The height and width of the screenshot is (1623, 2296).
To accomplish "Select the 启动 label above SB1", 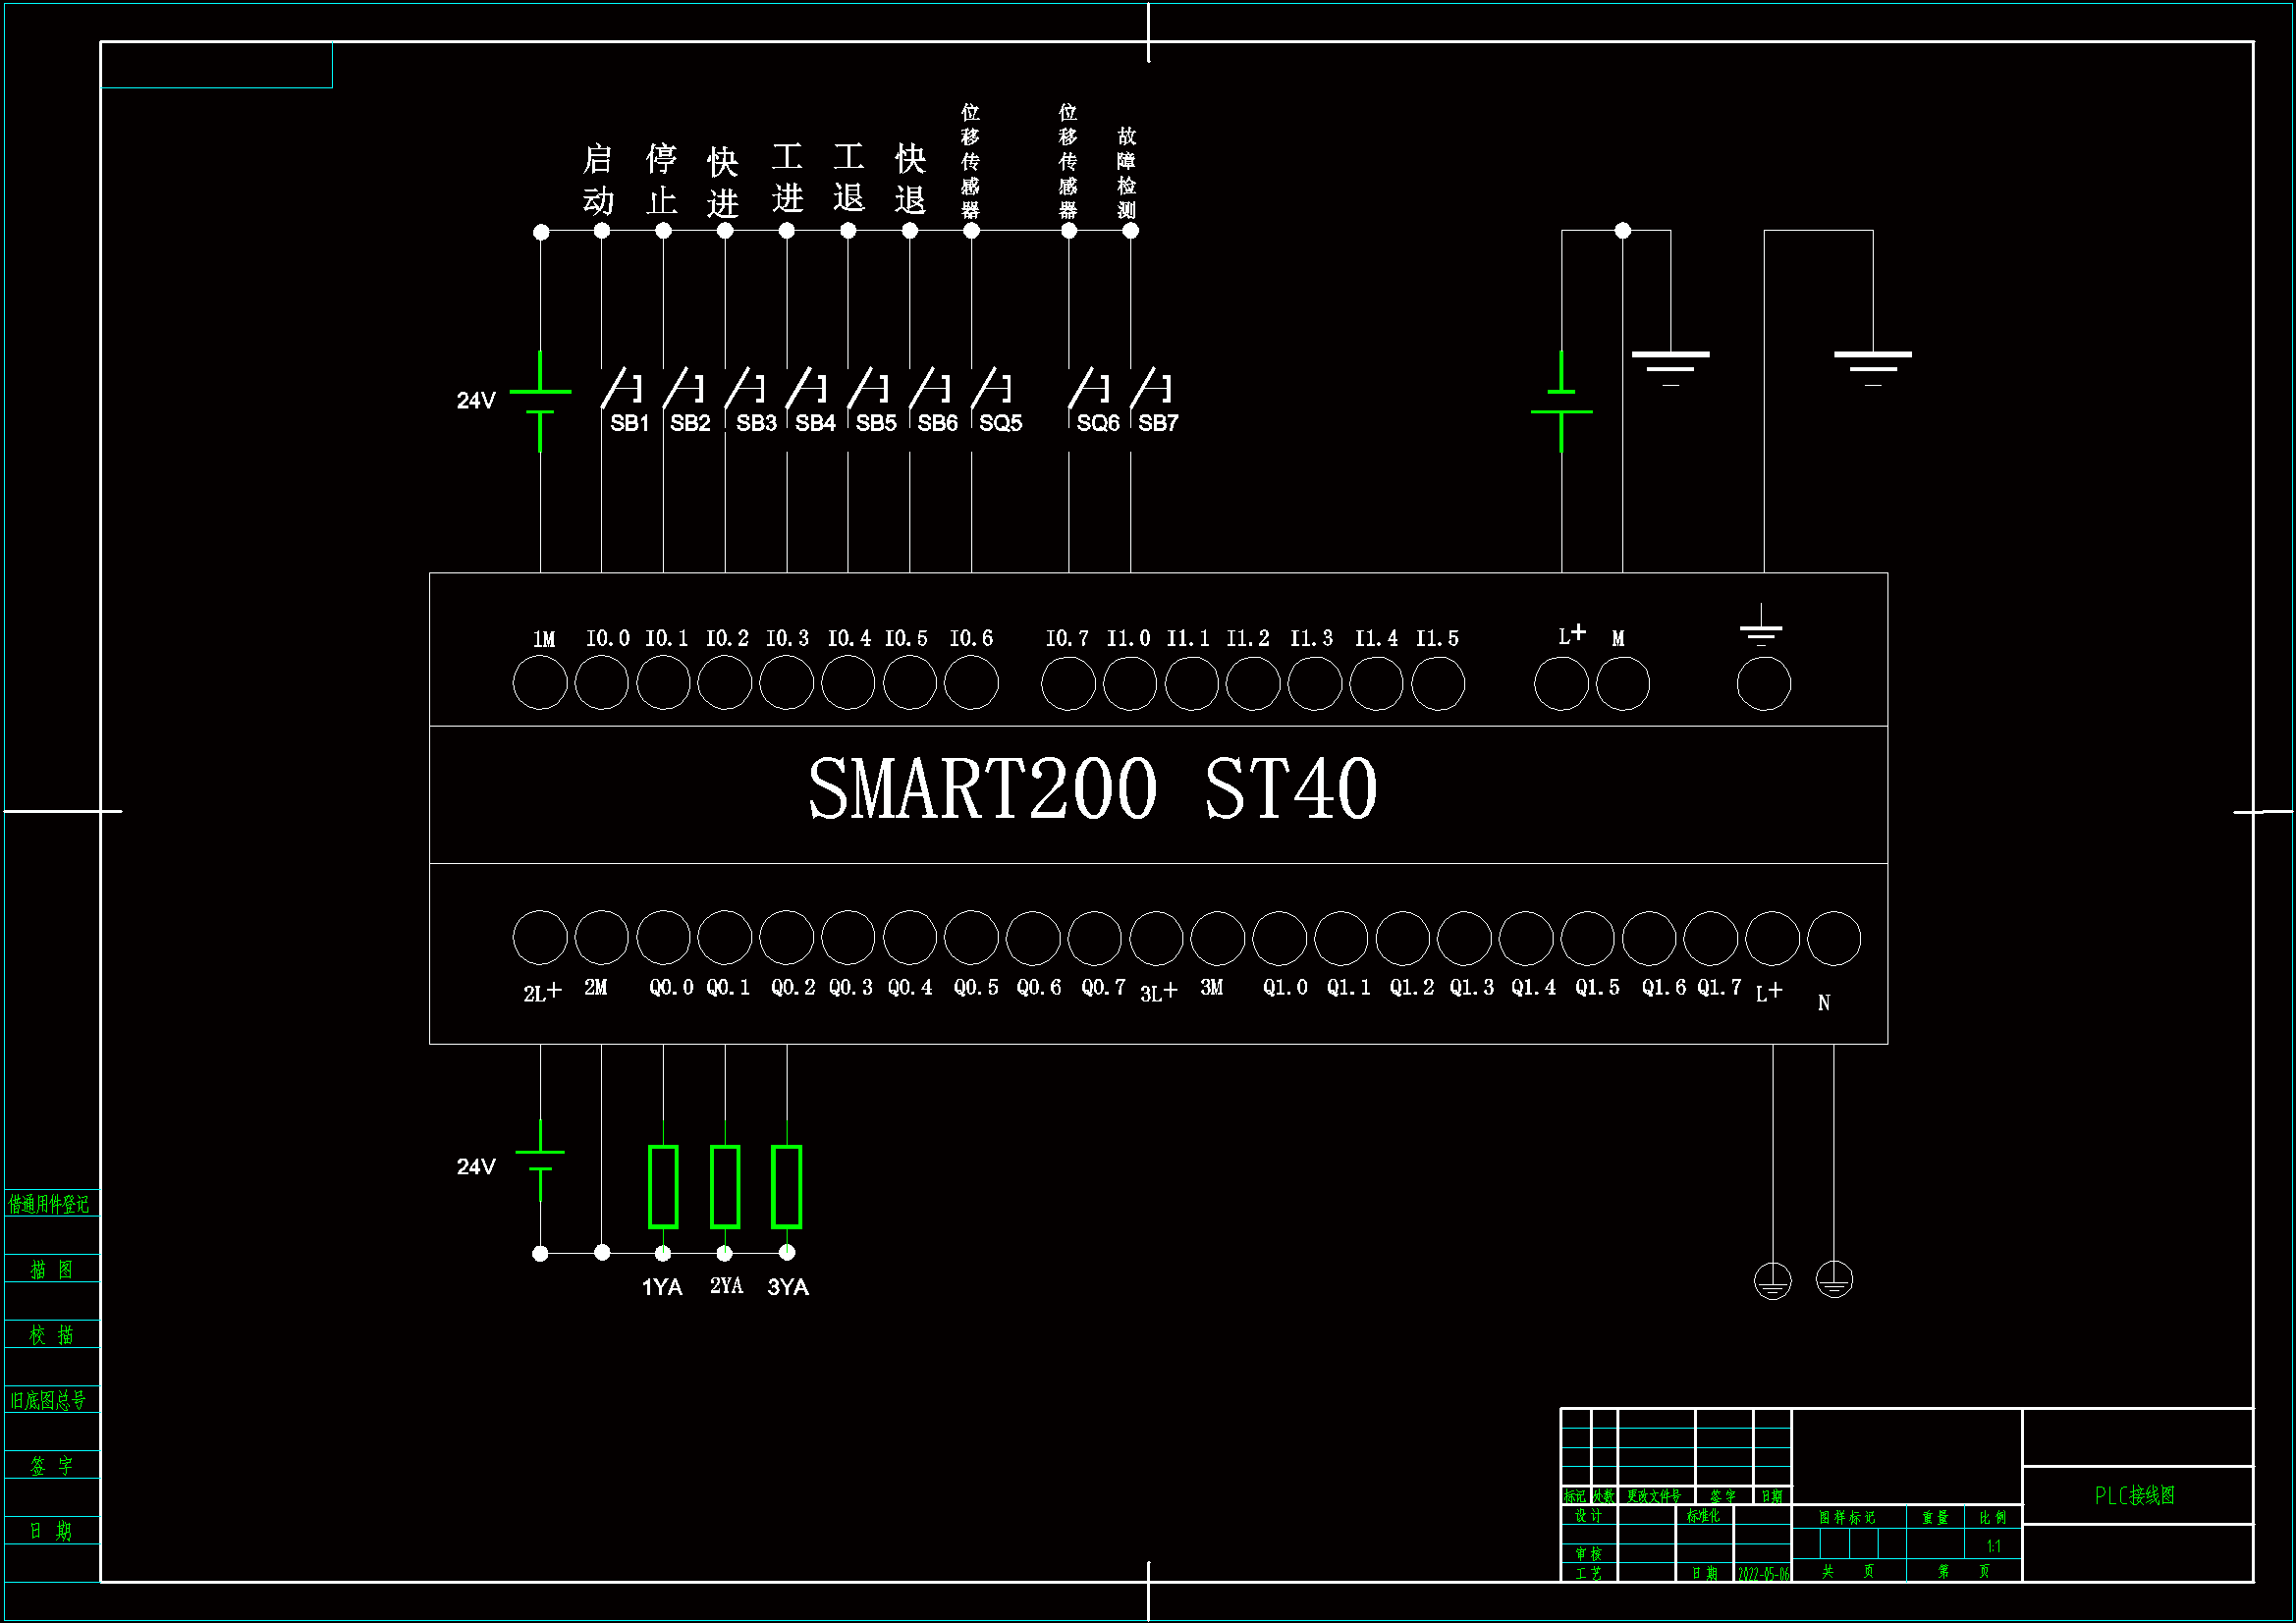I will 598,180.
